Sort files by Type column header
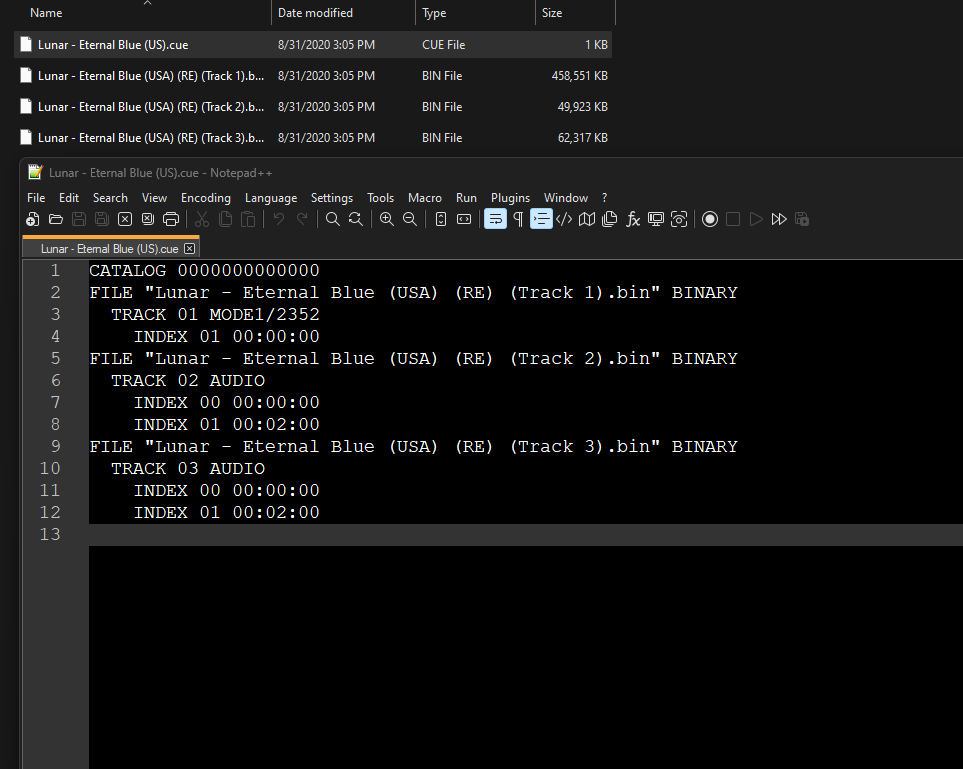 (x=434, y=13)
